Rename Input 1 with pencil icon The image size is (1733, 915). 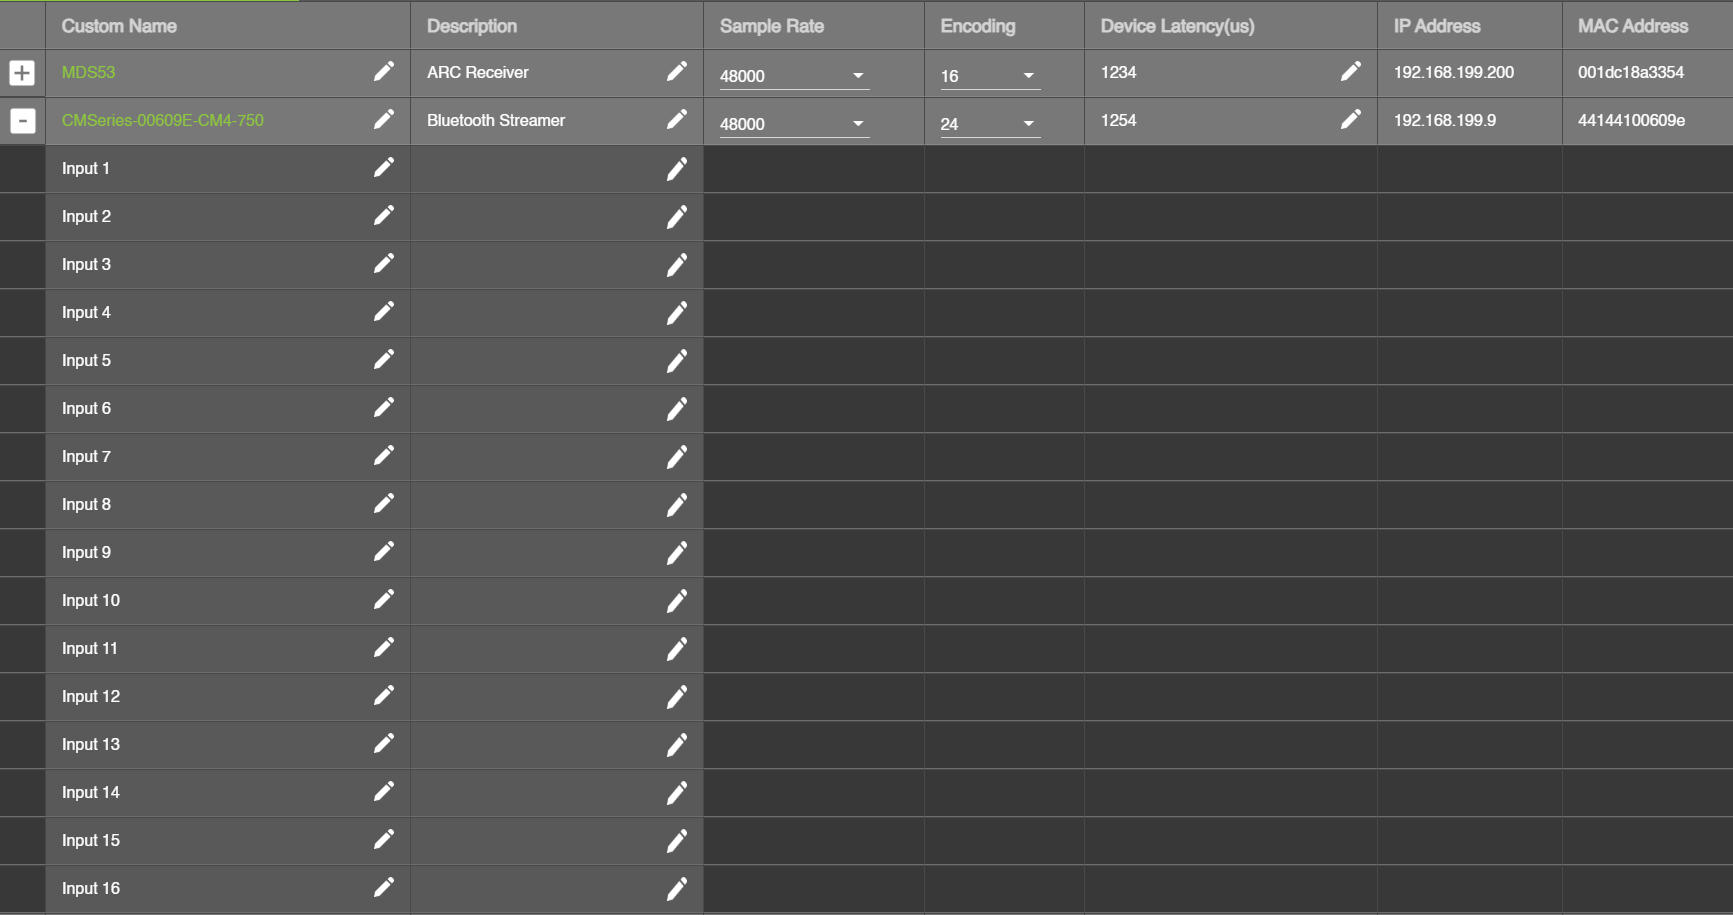(x=384, y=167)
